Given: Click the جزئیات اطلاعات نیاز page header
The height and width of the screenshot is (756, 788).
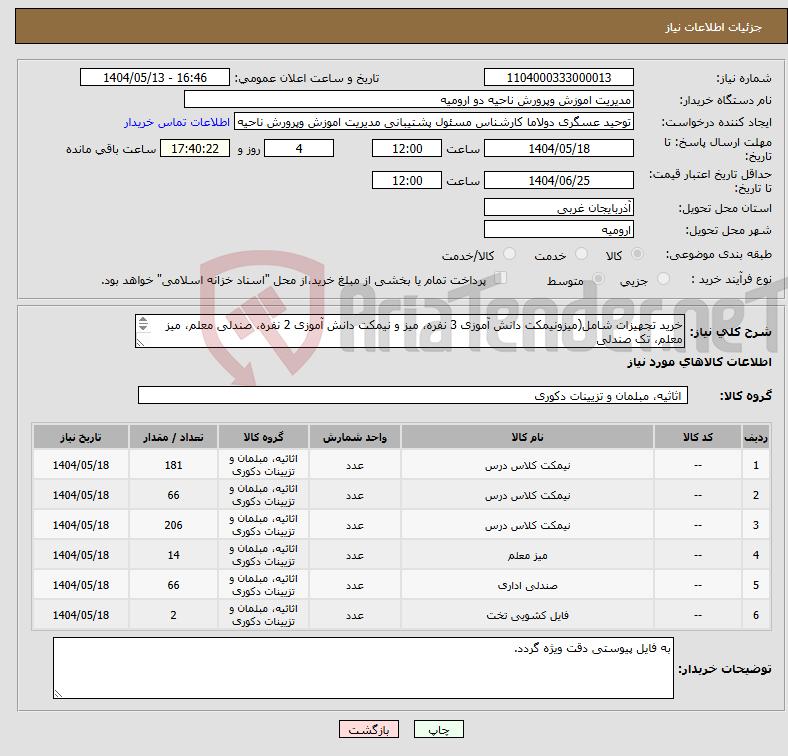Looking at the screenshot, I should tap(714, 27).
